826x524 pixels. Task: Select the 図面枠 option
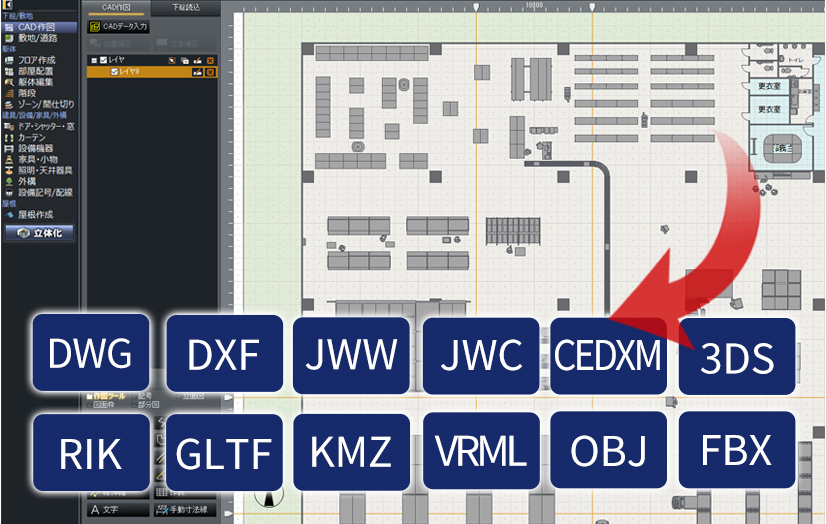[x=101, y=404]
